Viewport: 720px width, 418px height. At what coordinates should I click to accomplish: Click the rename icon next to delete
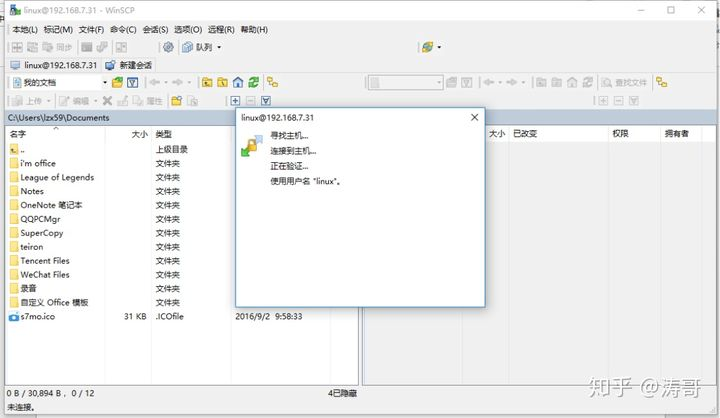tap(123, 101)
